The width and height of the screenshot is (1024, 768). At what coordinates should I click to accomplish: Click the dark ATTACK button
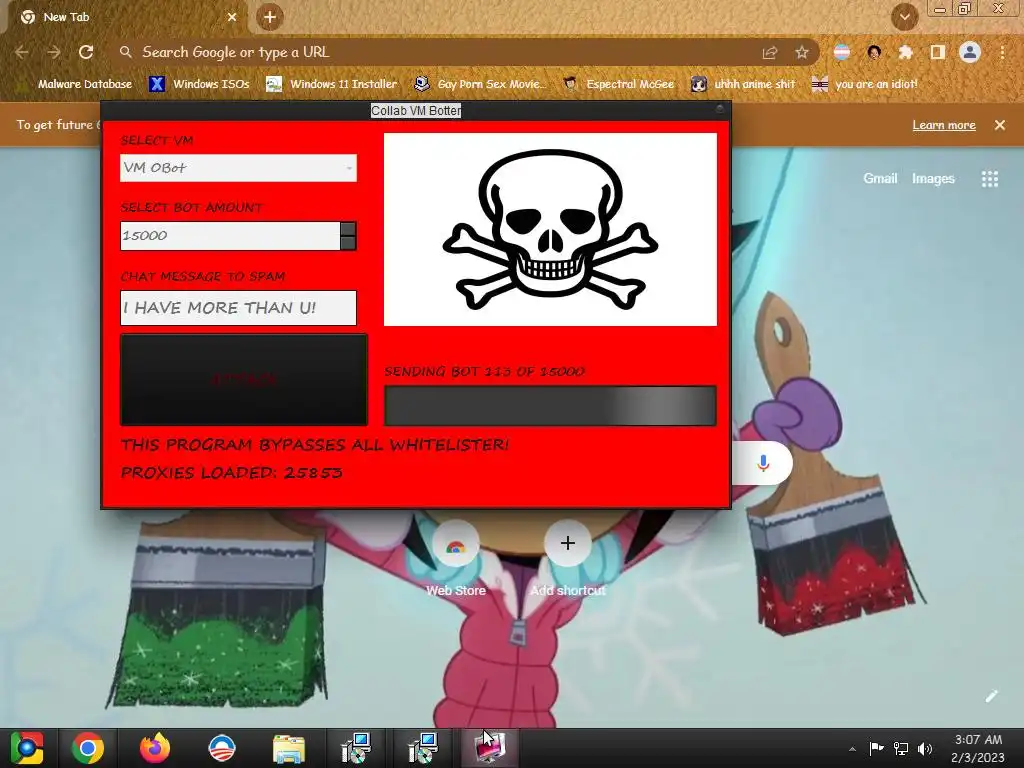pyautogui.click(x=244, y=379)
